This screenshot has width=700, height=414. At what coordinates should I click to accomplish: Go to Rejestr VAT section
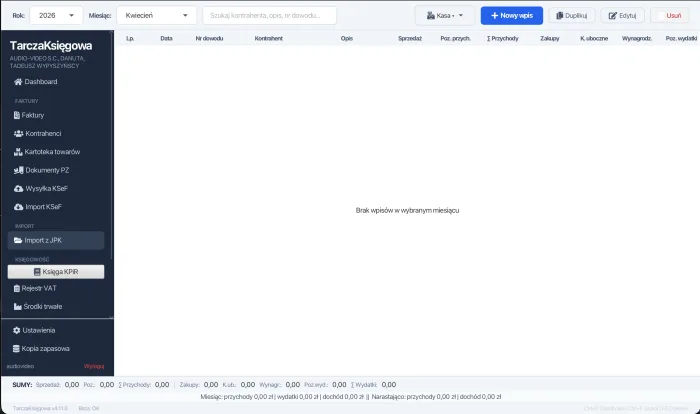click(40, 288)
